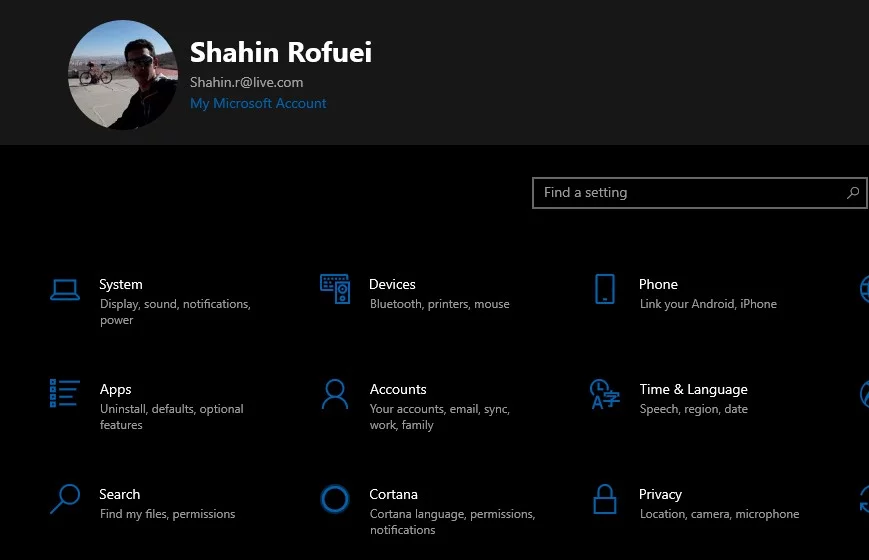
Task: Click "Link your Android, iPhone" description
Action: click(x=708, y=304)
